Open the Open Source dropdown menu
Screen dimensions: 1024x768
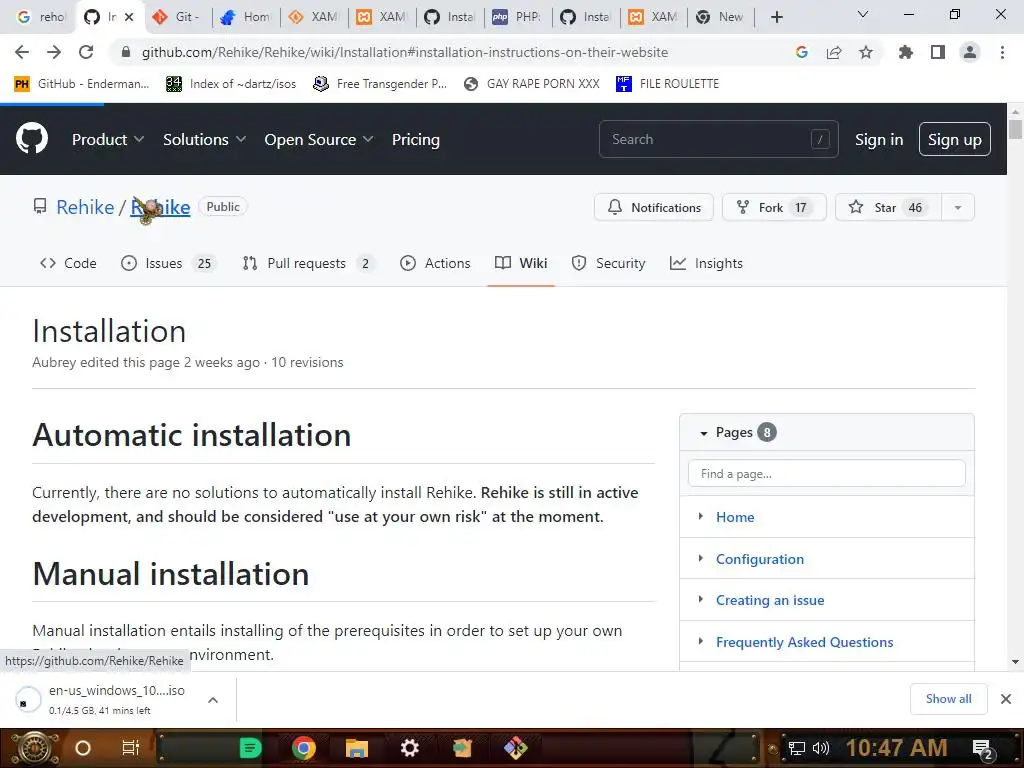point(319,140)
